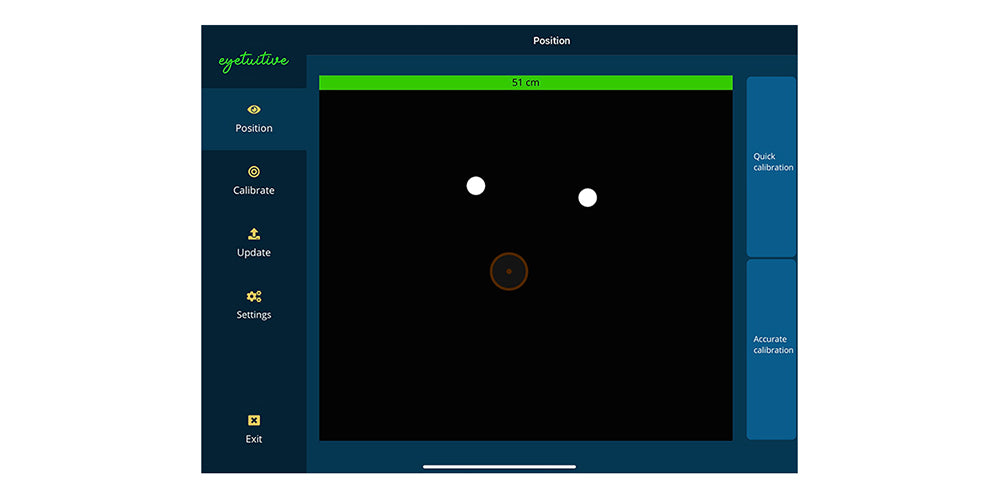This screenshot has height=500, width=1000.
Task: Click the white home indicator bar
Action: click(499, 466)
